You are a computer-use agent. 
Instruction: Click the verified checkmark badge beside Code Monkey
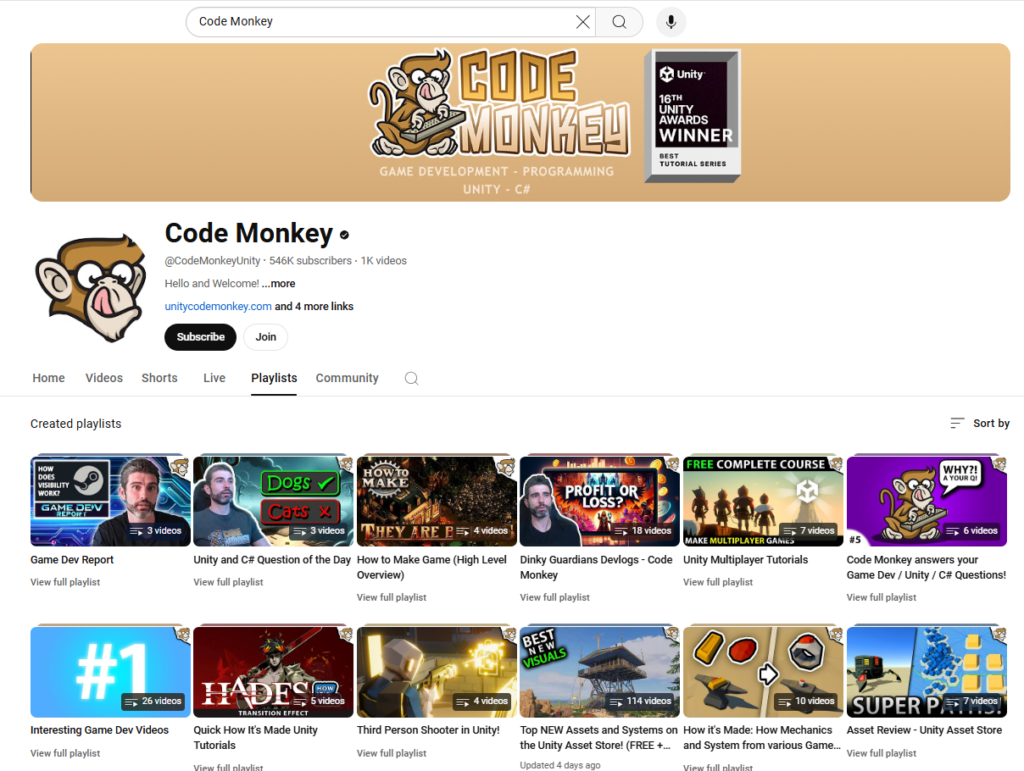pyautogui.click(x=344, y=235)
